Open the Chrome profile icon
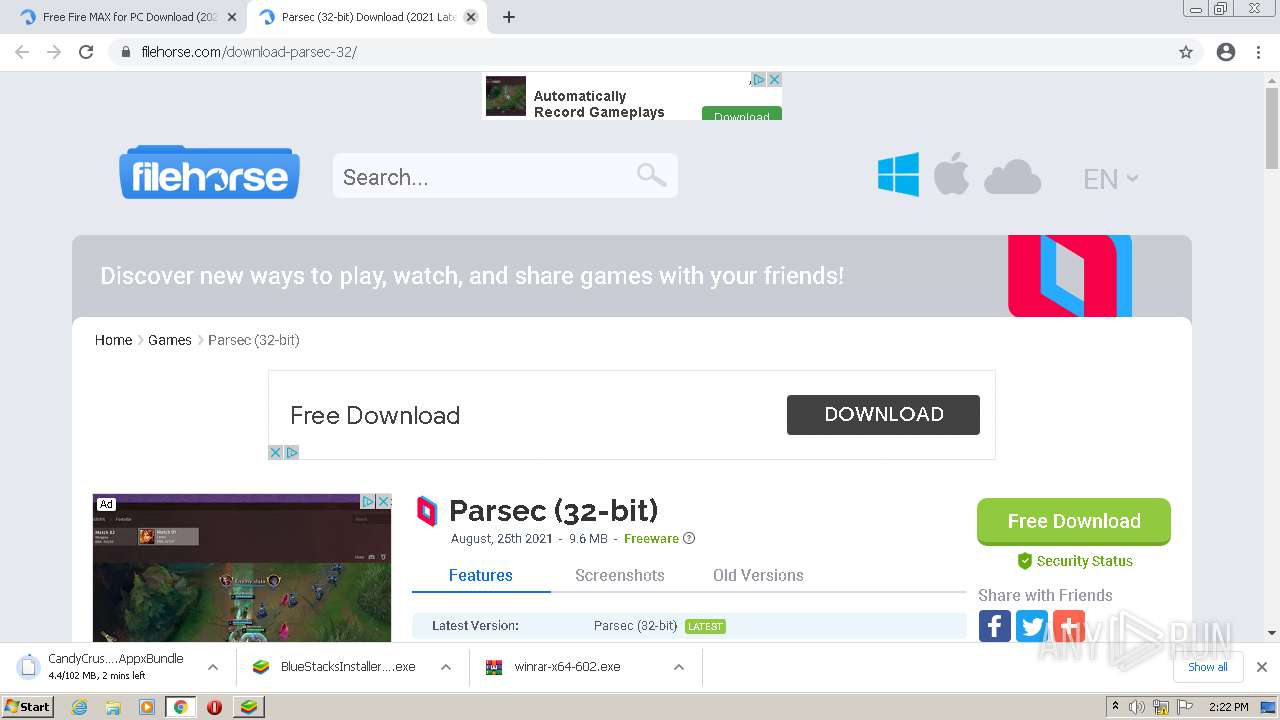Image resolution: width=1280 pixels, height=720 pixels. tap(1226, 52)
